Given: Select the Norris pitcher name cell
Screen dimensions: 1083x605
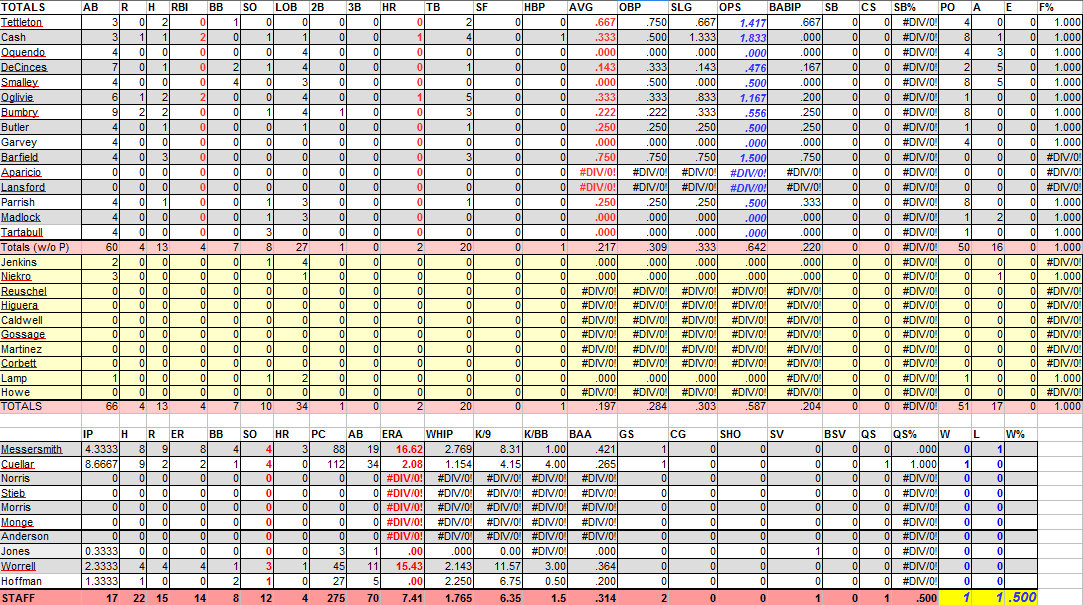Looking at the screenshot, I should point(41,479).
